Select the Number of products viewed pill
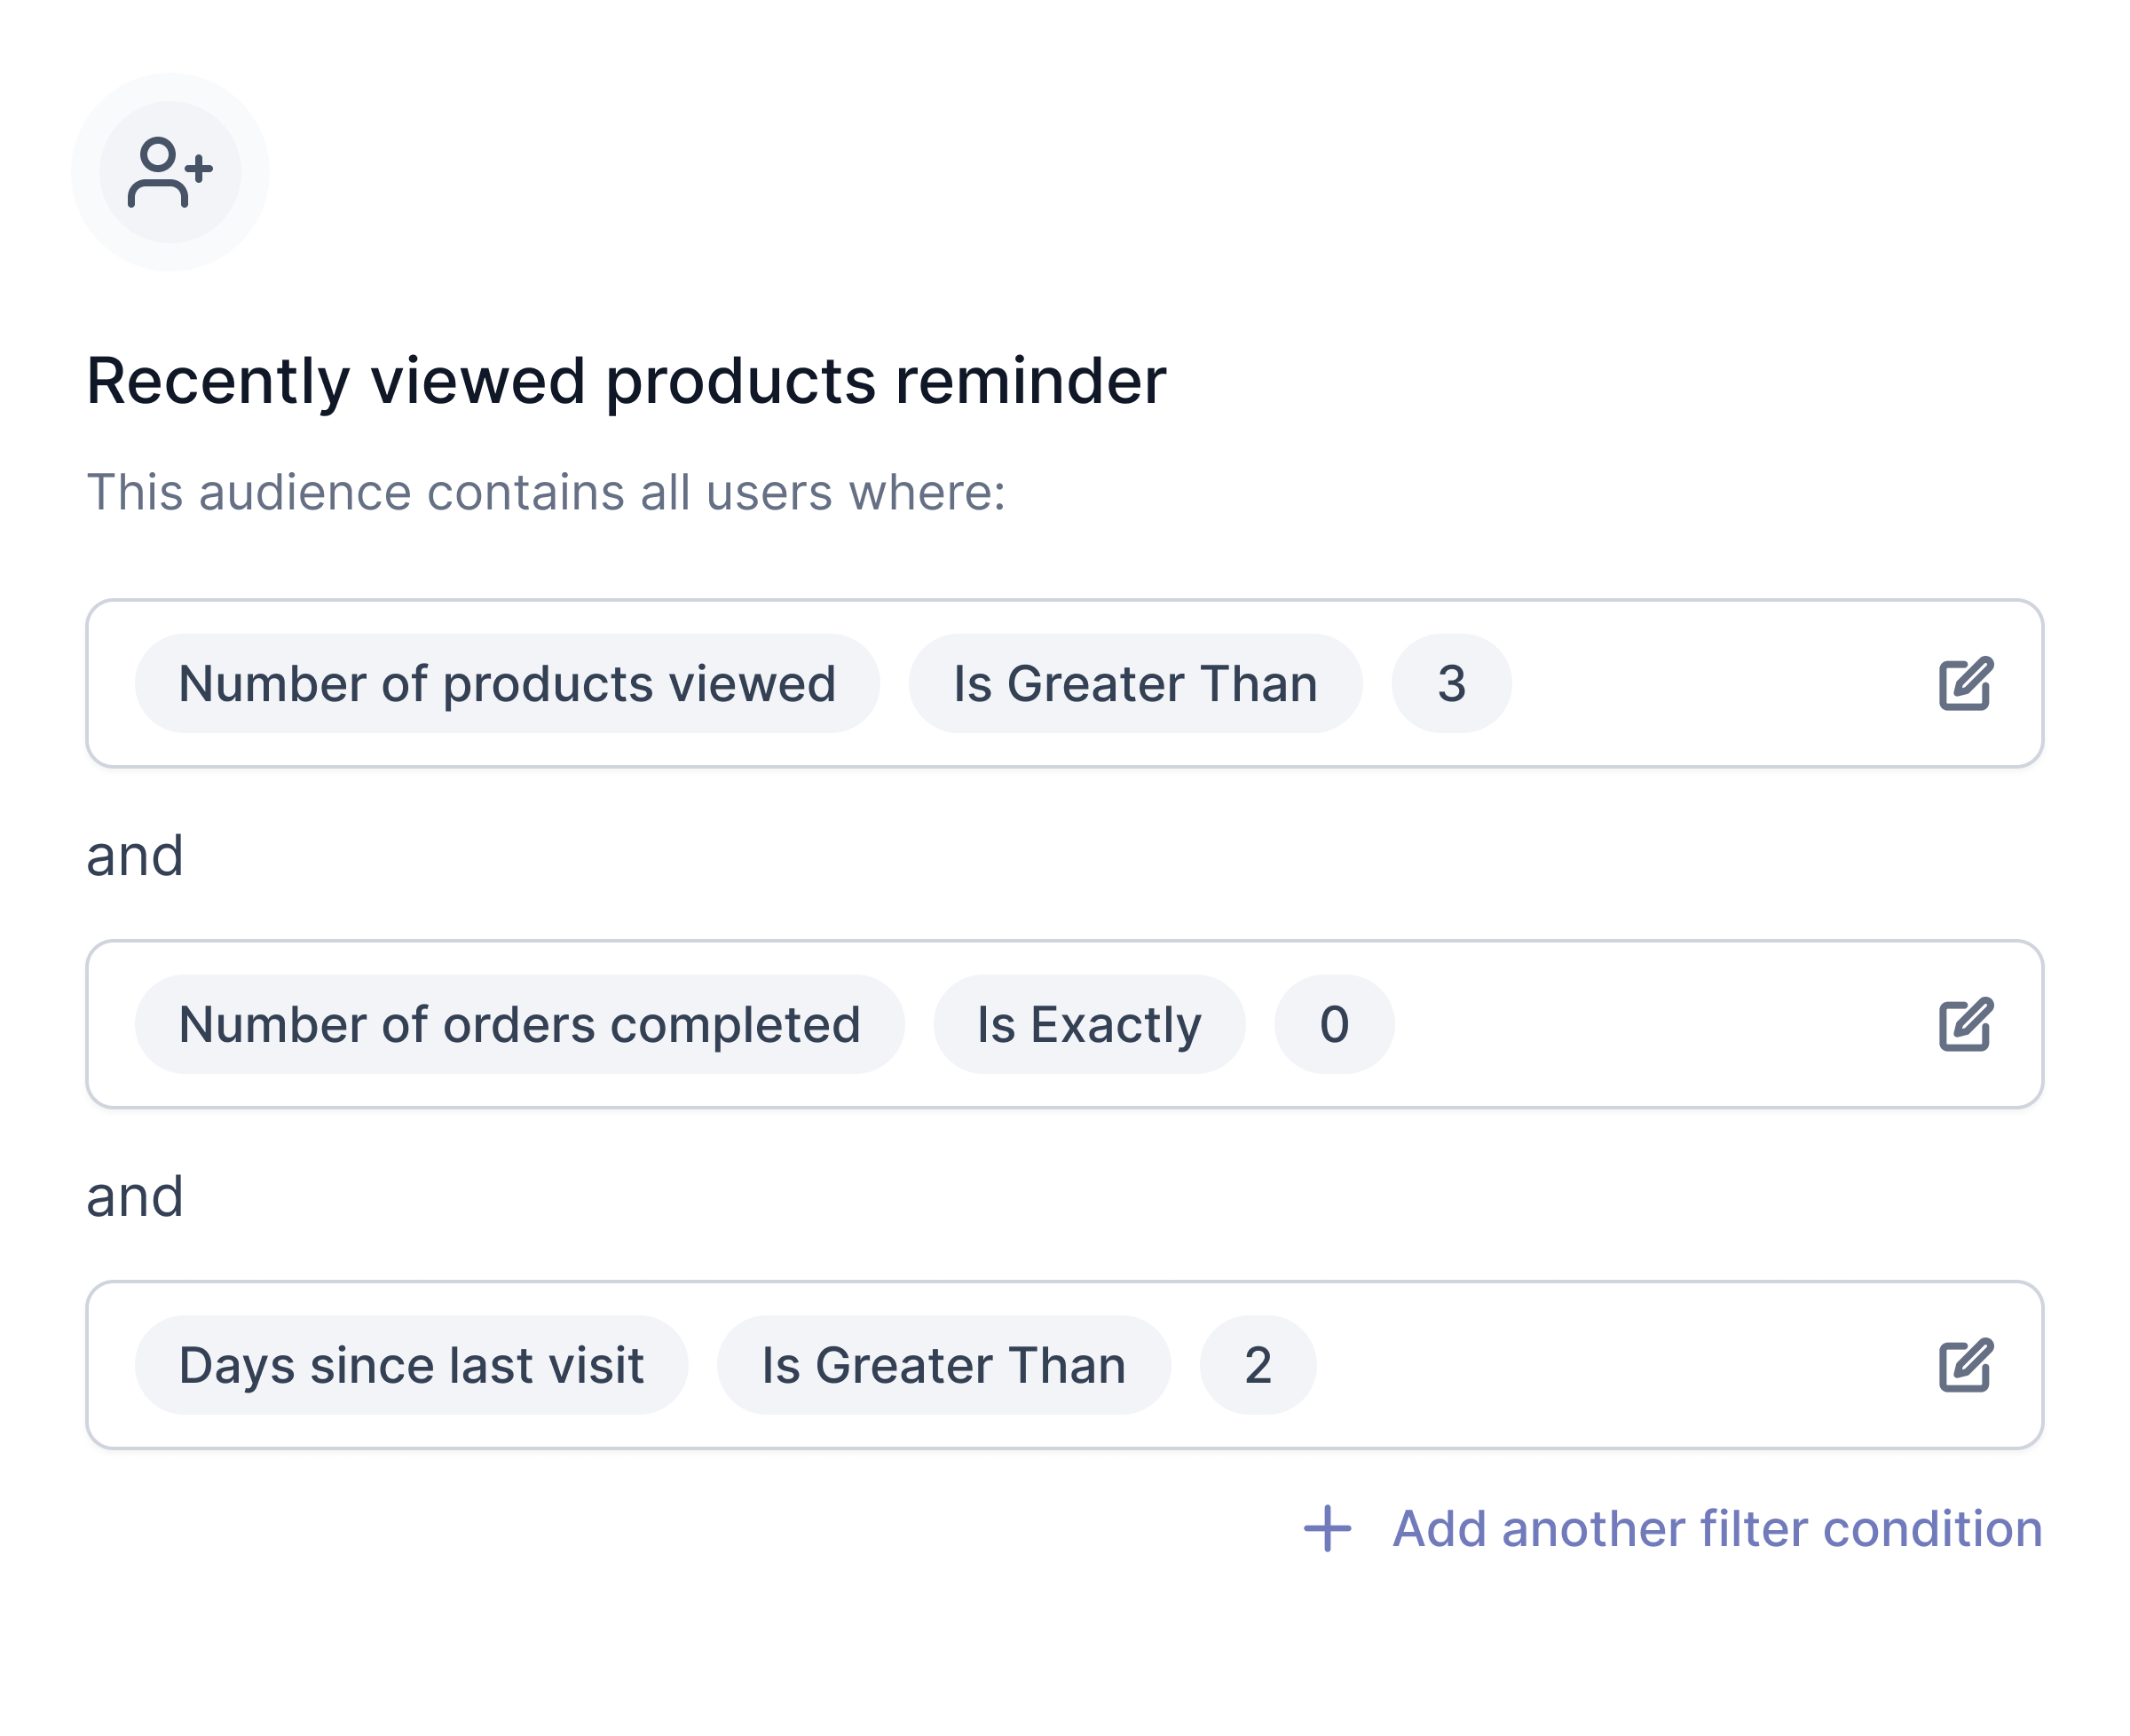The height and width of the screenshot is (1736, 2130). point(507,684)
